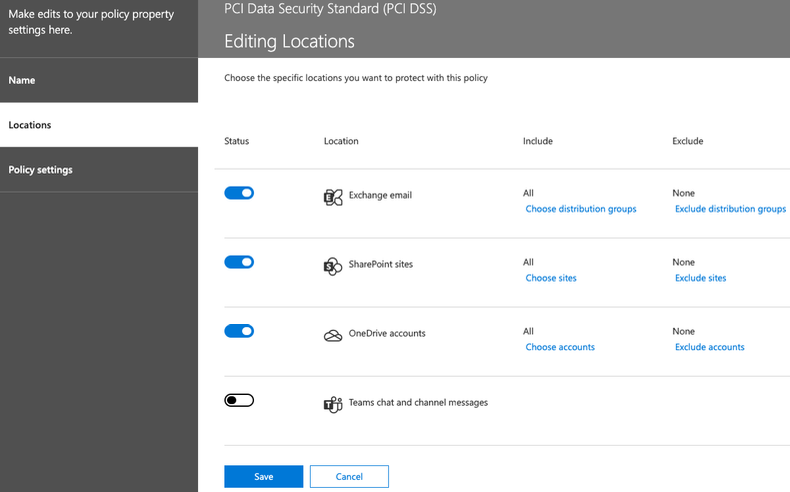
Task: Click Exclude distribution groups link
Action: tap(730, 209)
